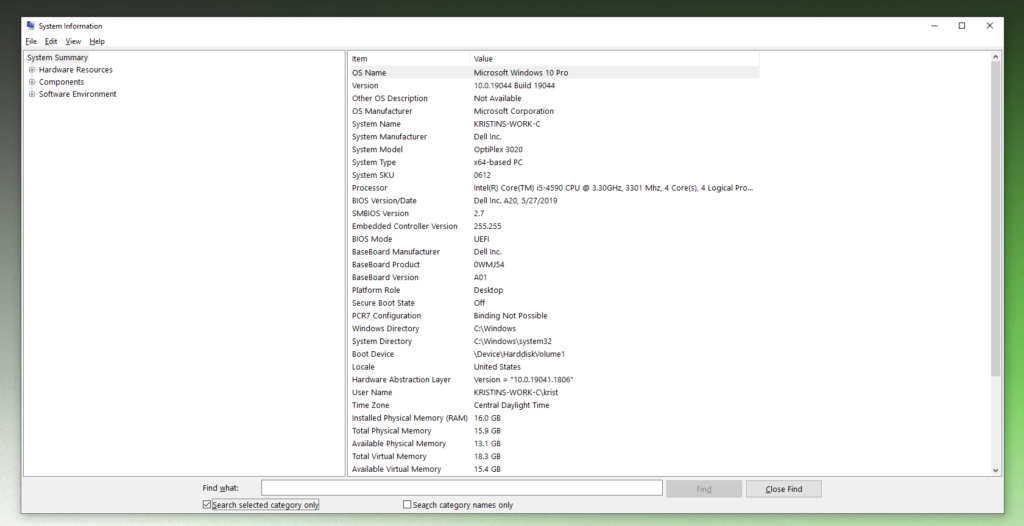Viewport: 1024px width, 526px height.
Task: Click value 'C:\Windows\system32'
Action: (x=513, y=341)
